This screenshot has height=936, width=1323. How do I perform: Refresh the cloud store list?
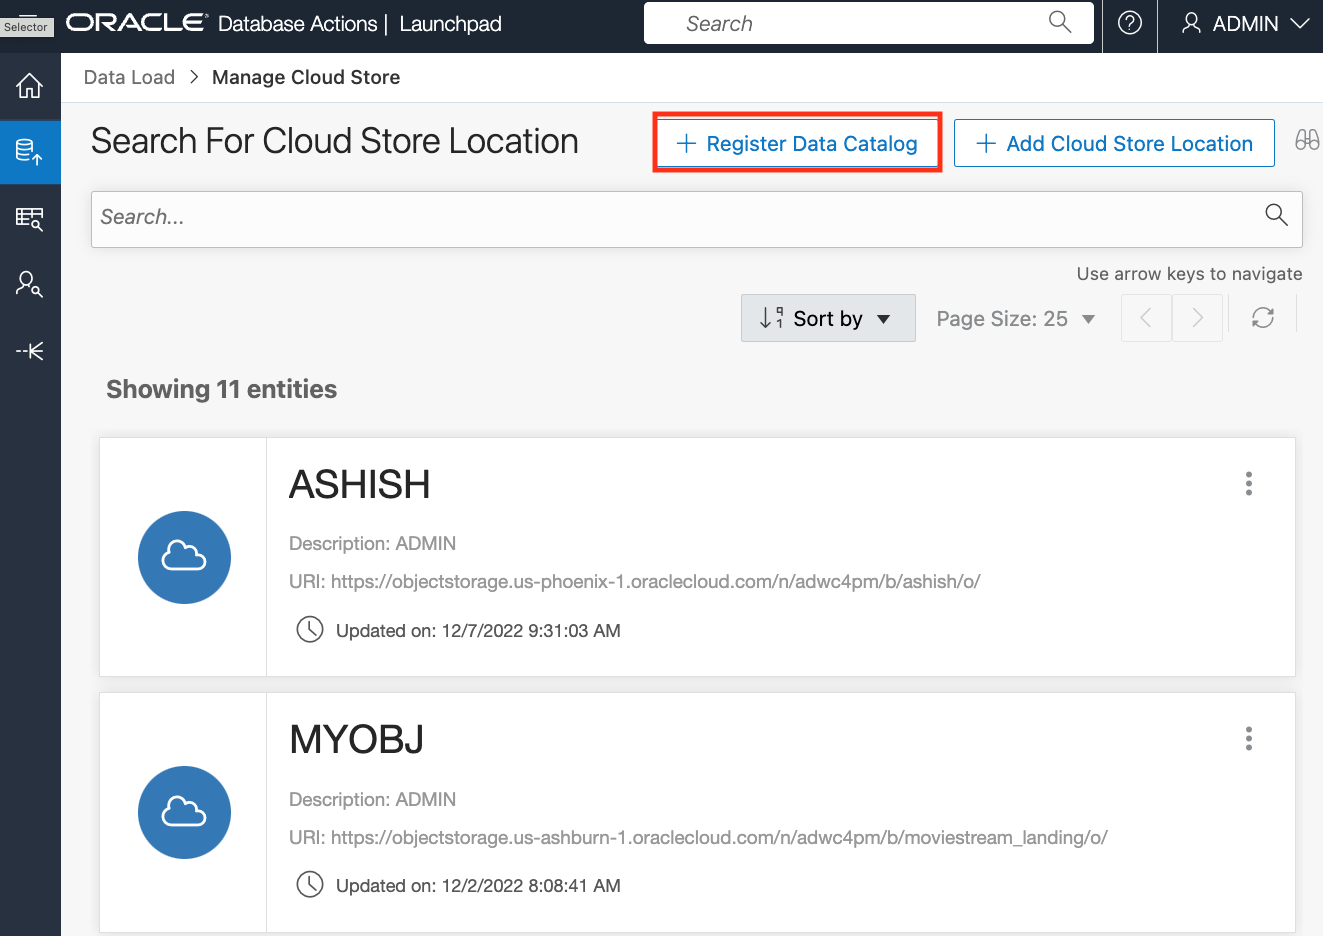click(x=1262, y=317)
